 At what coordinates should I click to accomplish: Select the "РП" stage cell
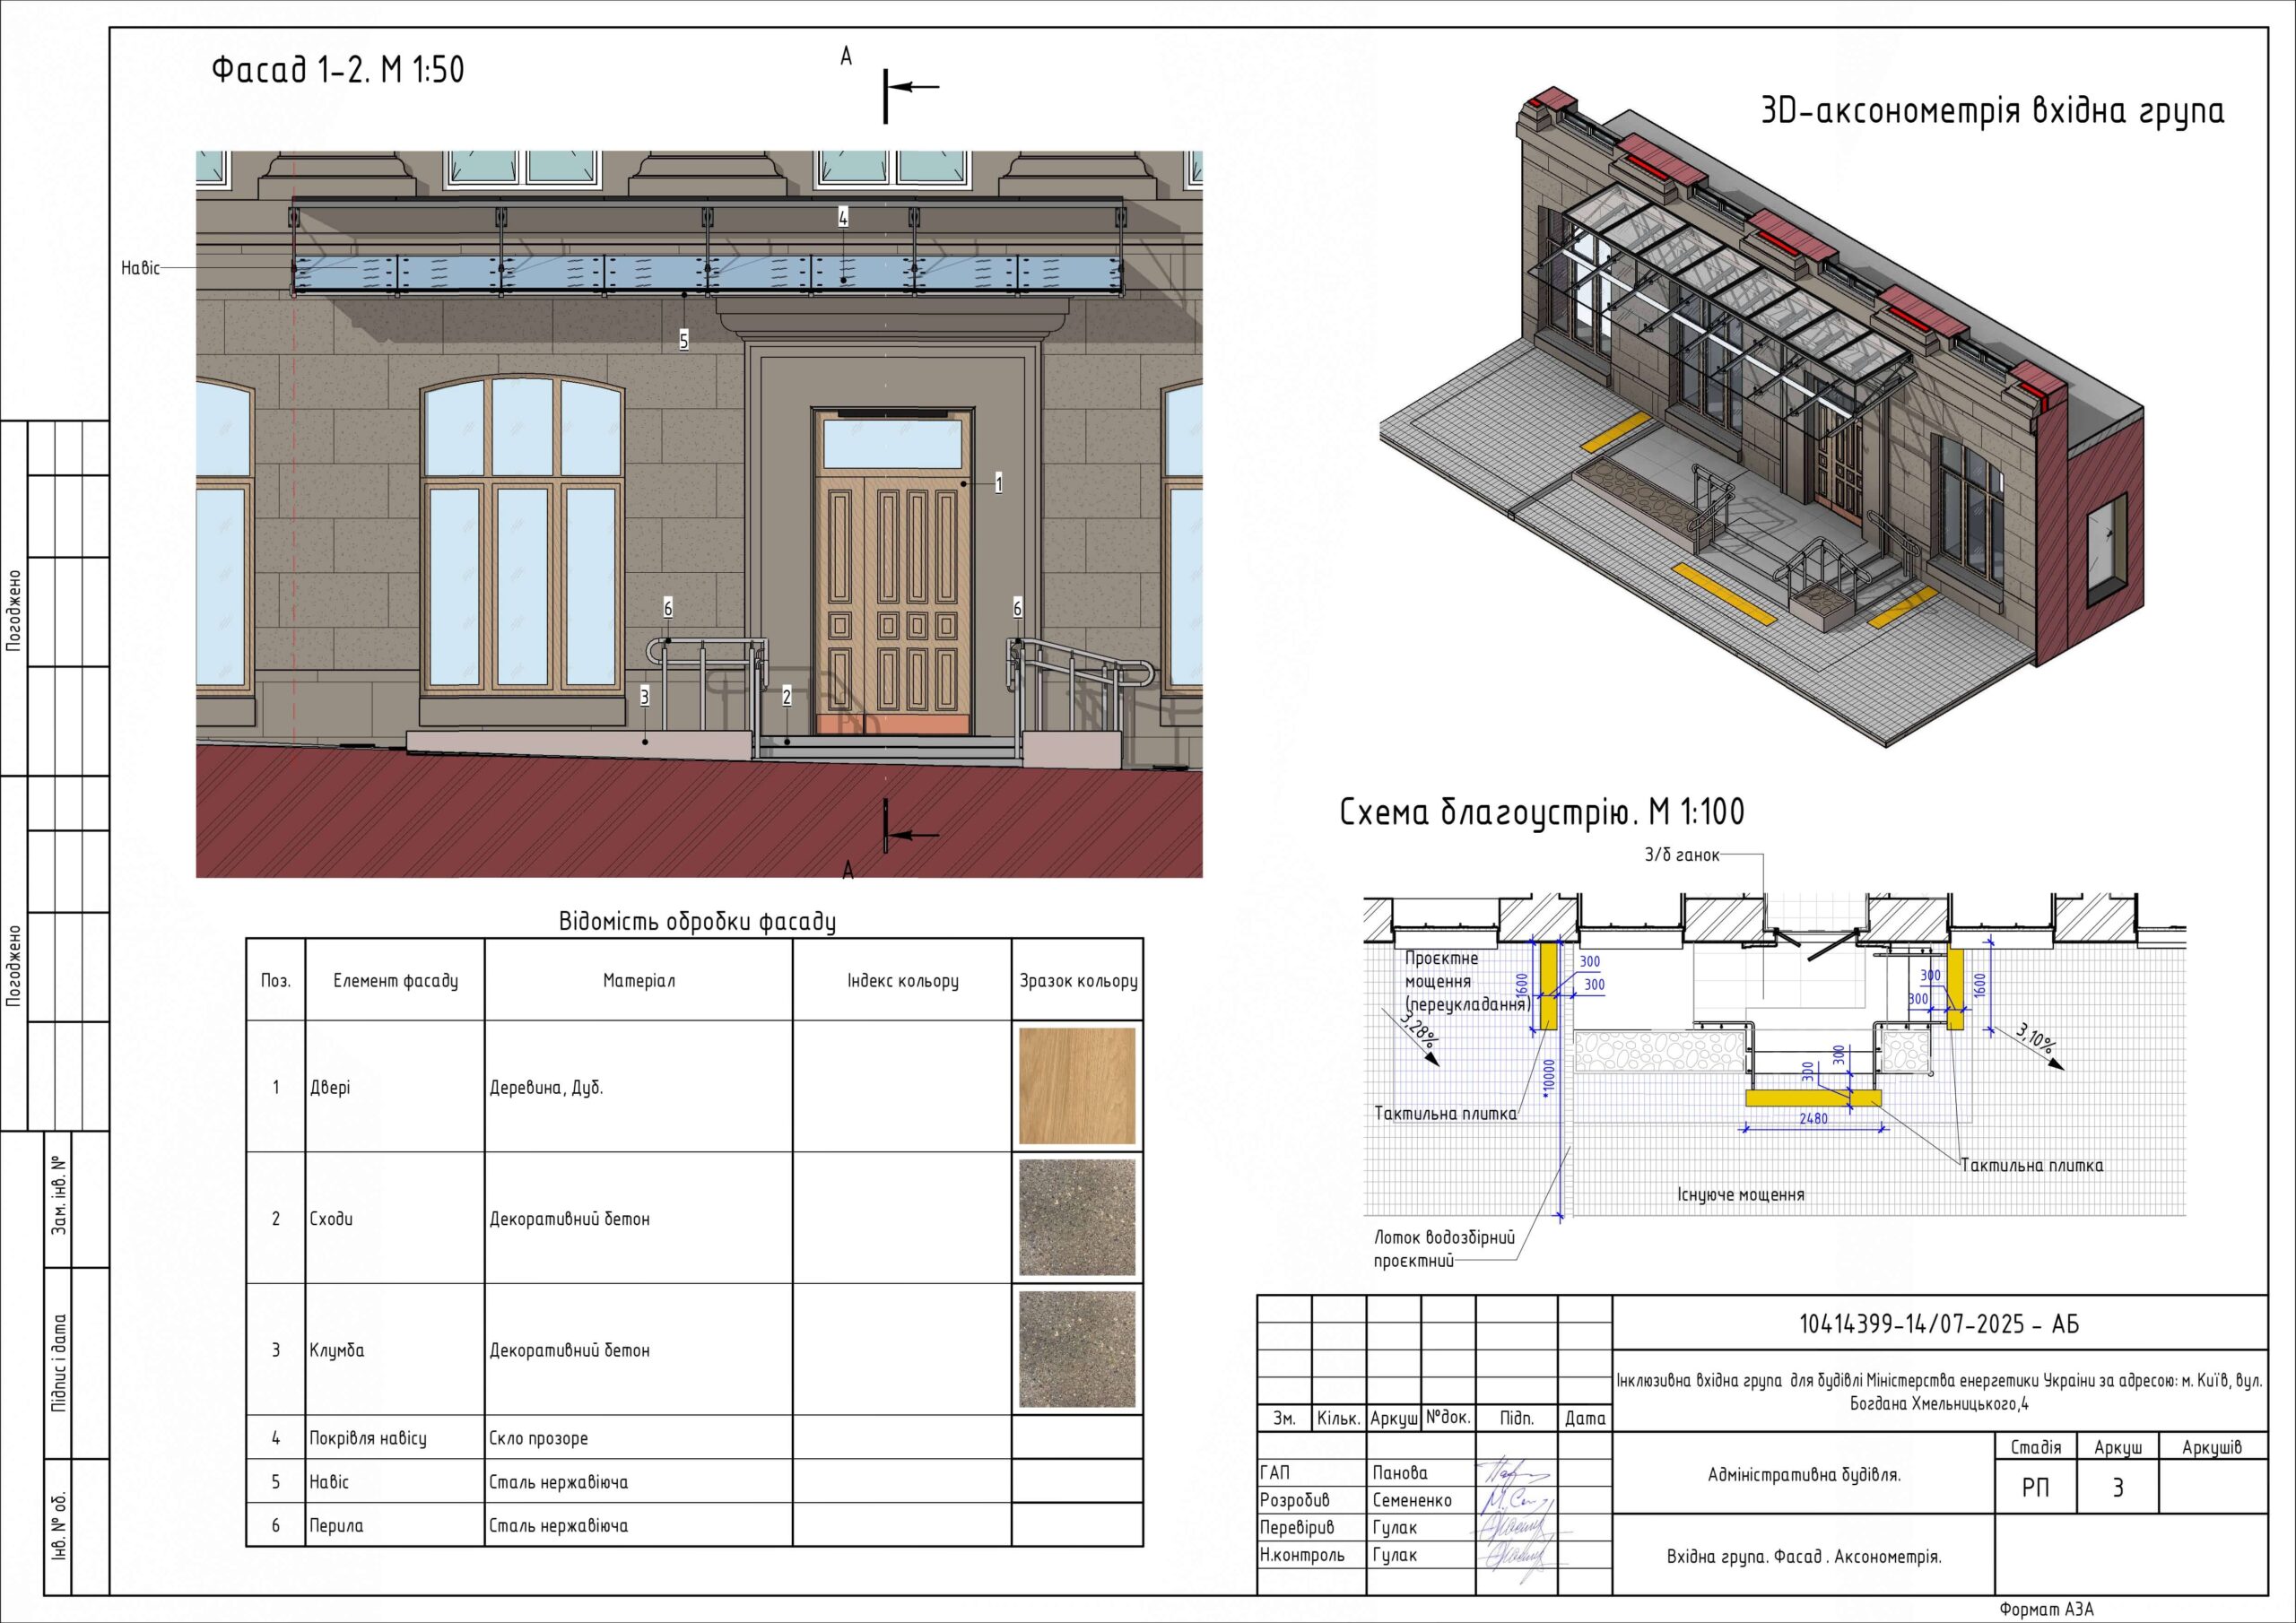pos(2035,1488)
